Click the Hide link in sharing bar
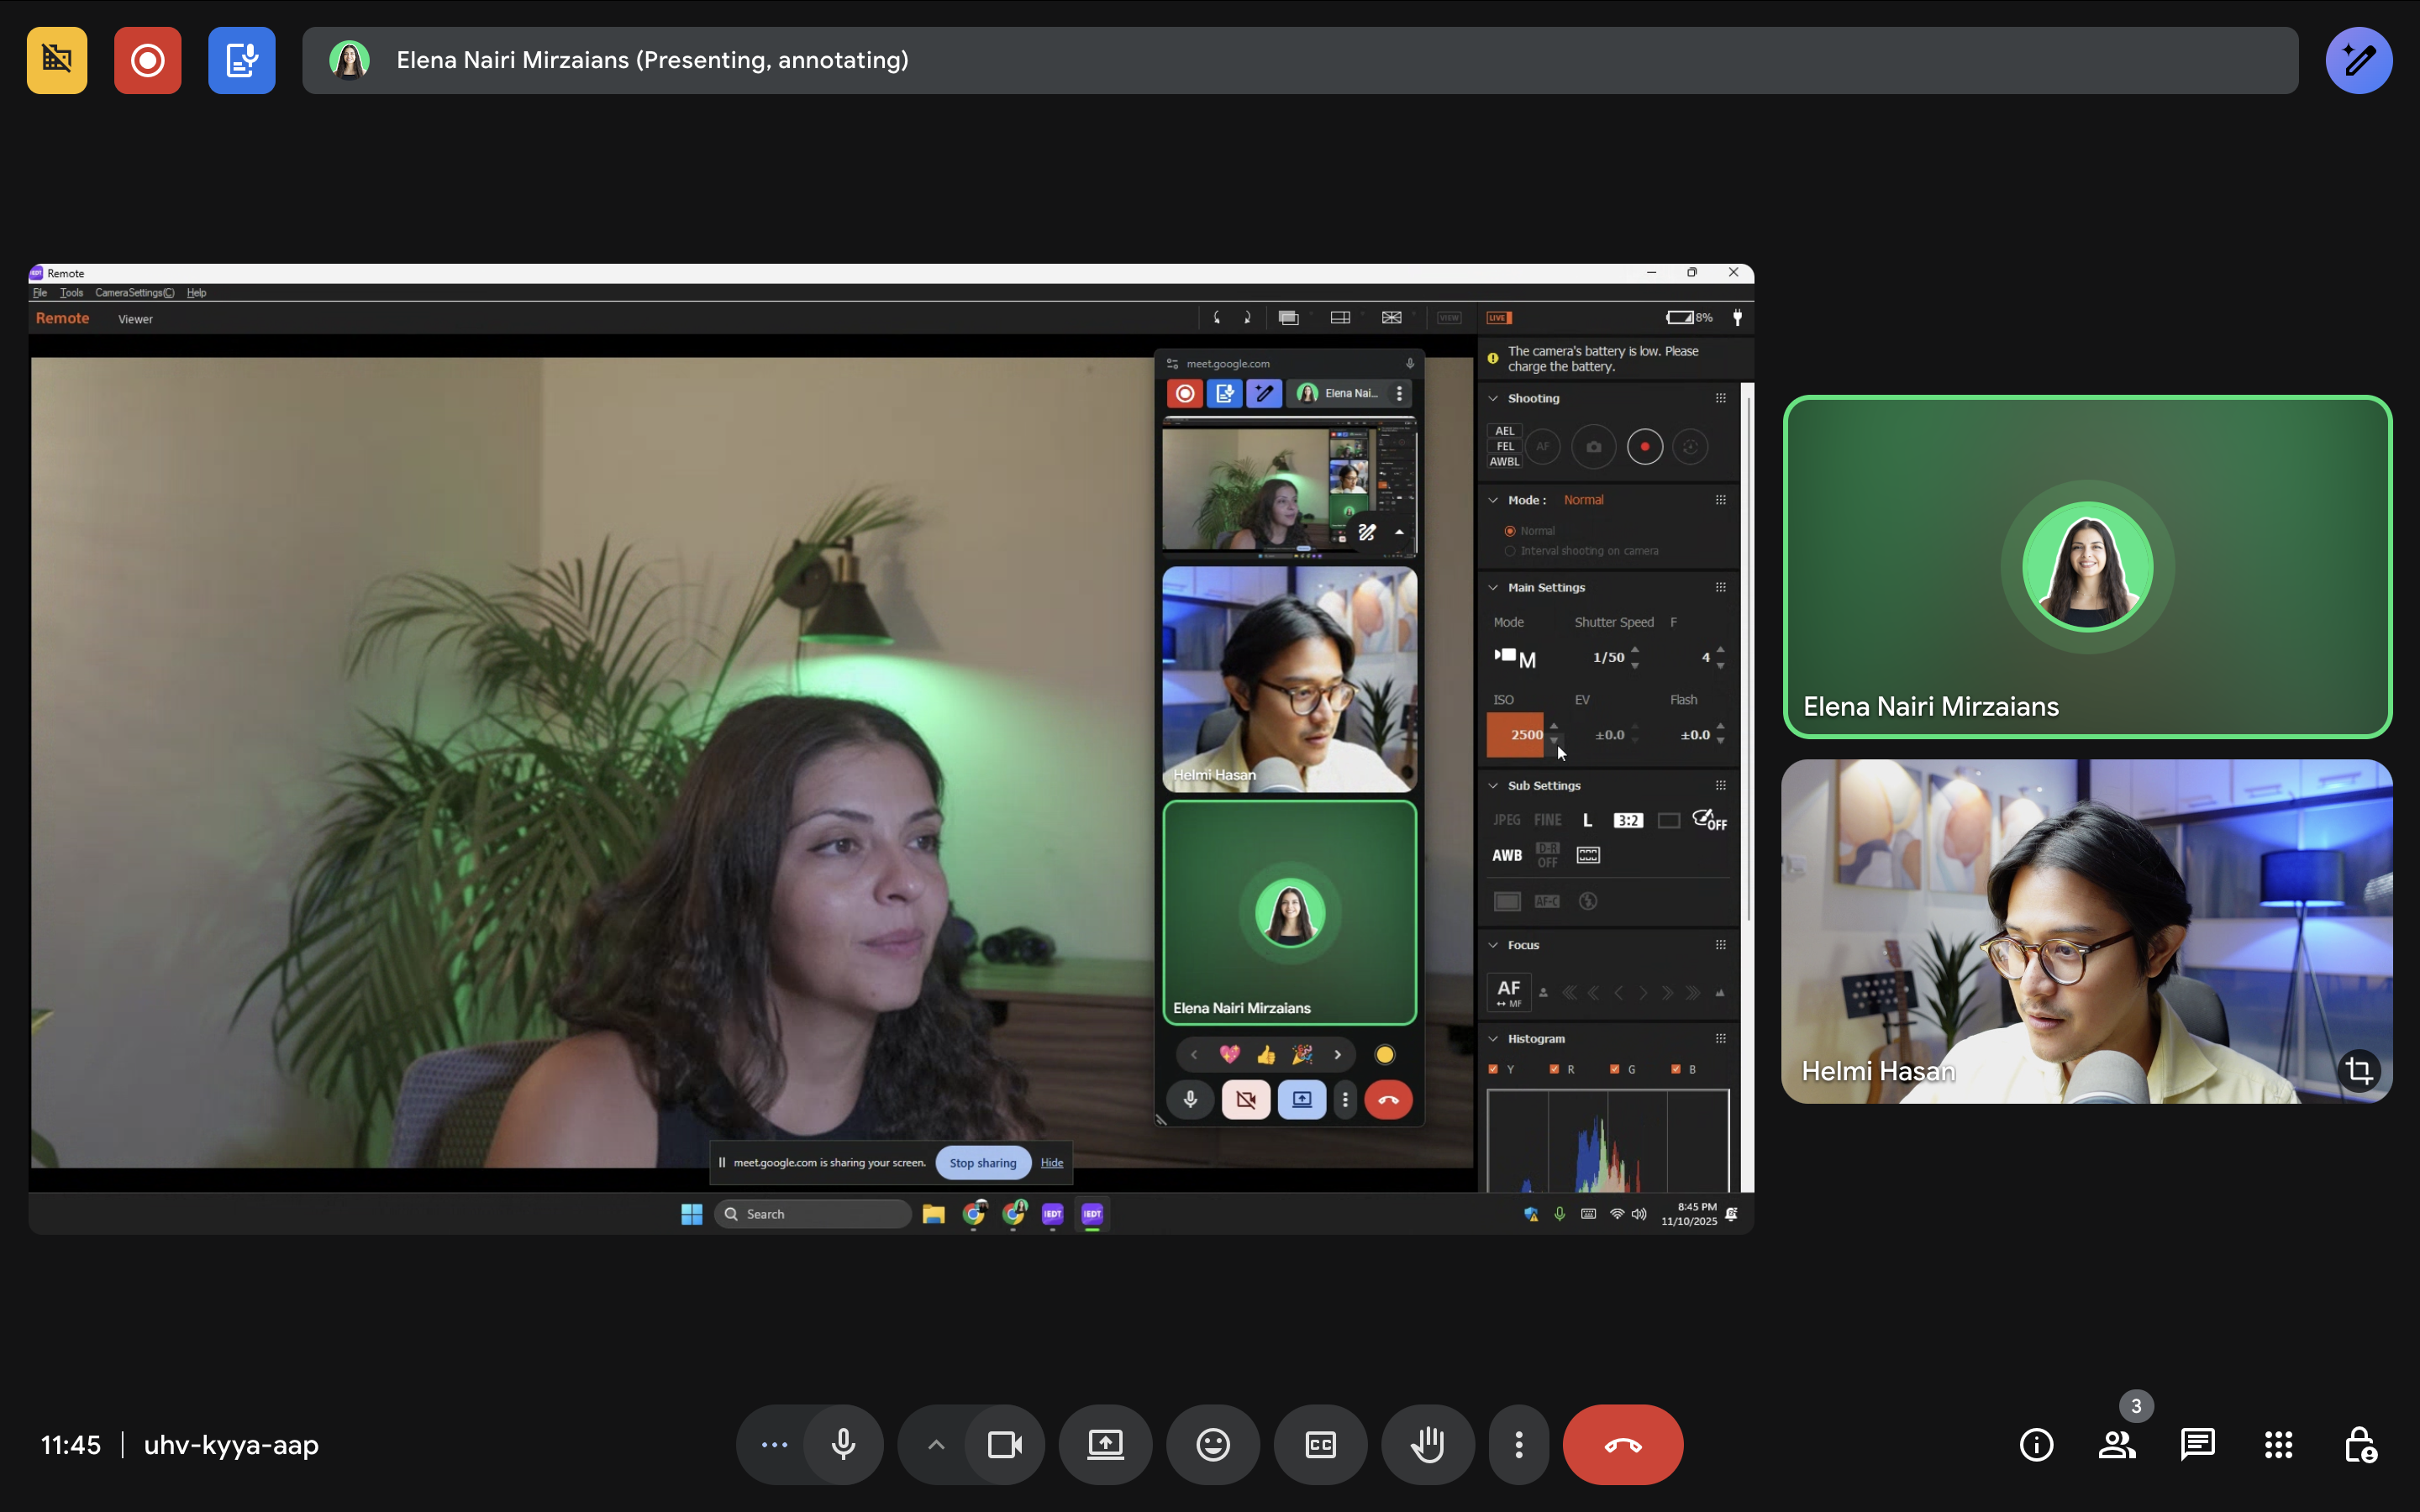The height and width of the screenshot is (1512, 2420). point(1051,1162)
